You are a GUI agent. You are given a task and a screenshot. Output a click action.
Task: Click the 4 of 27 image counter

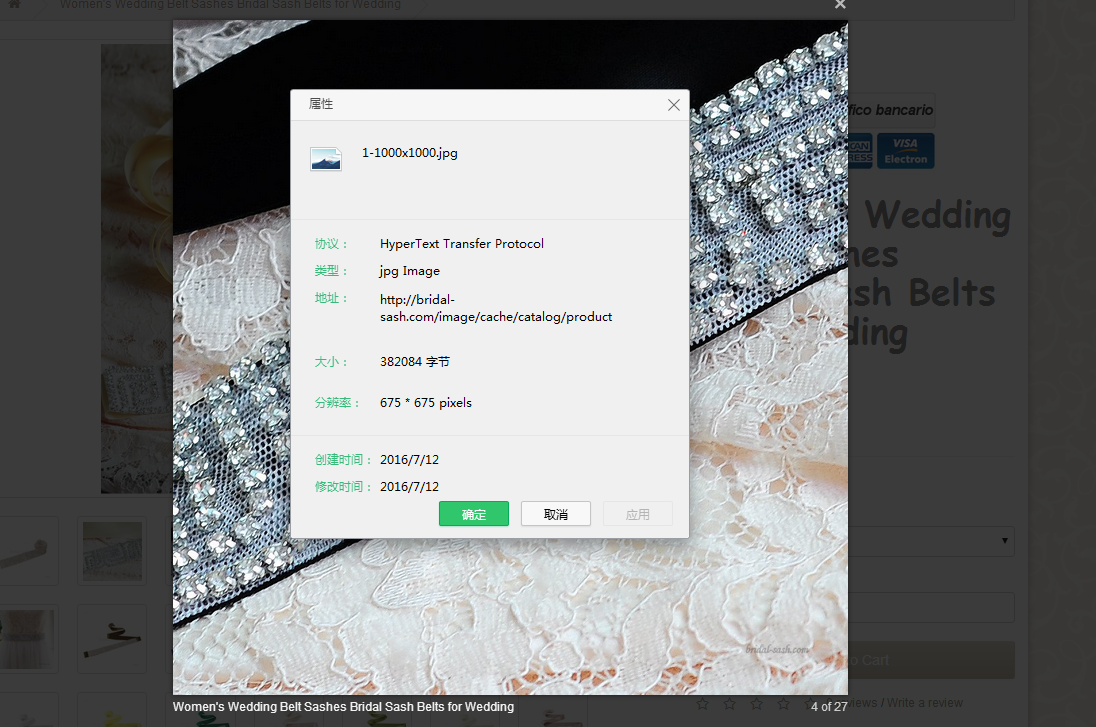[x=829, y=707]
